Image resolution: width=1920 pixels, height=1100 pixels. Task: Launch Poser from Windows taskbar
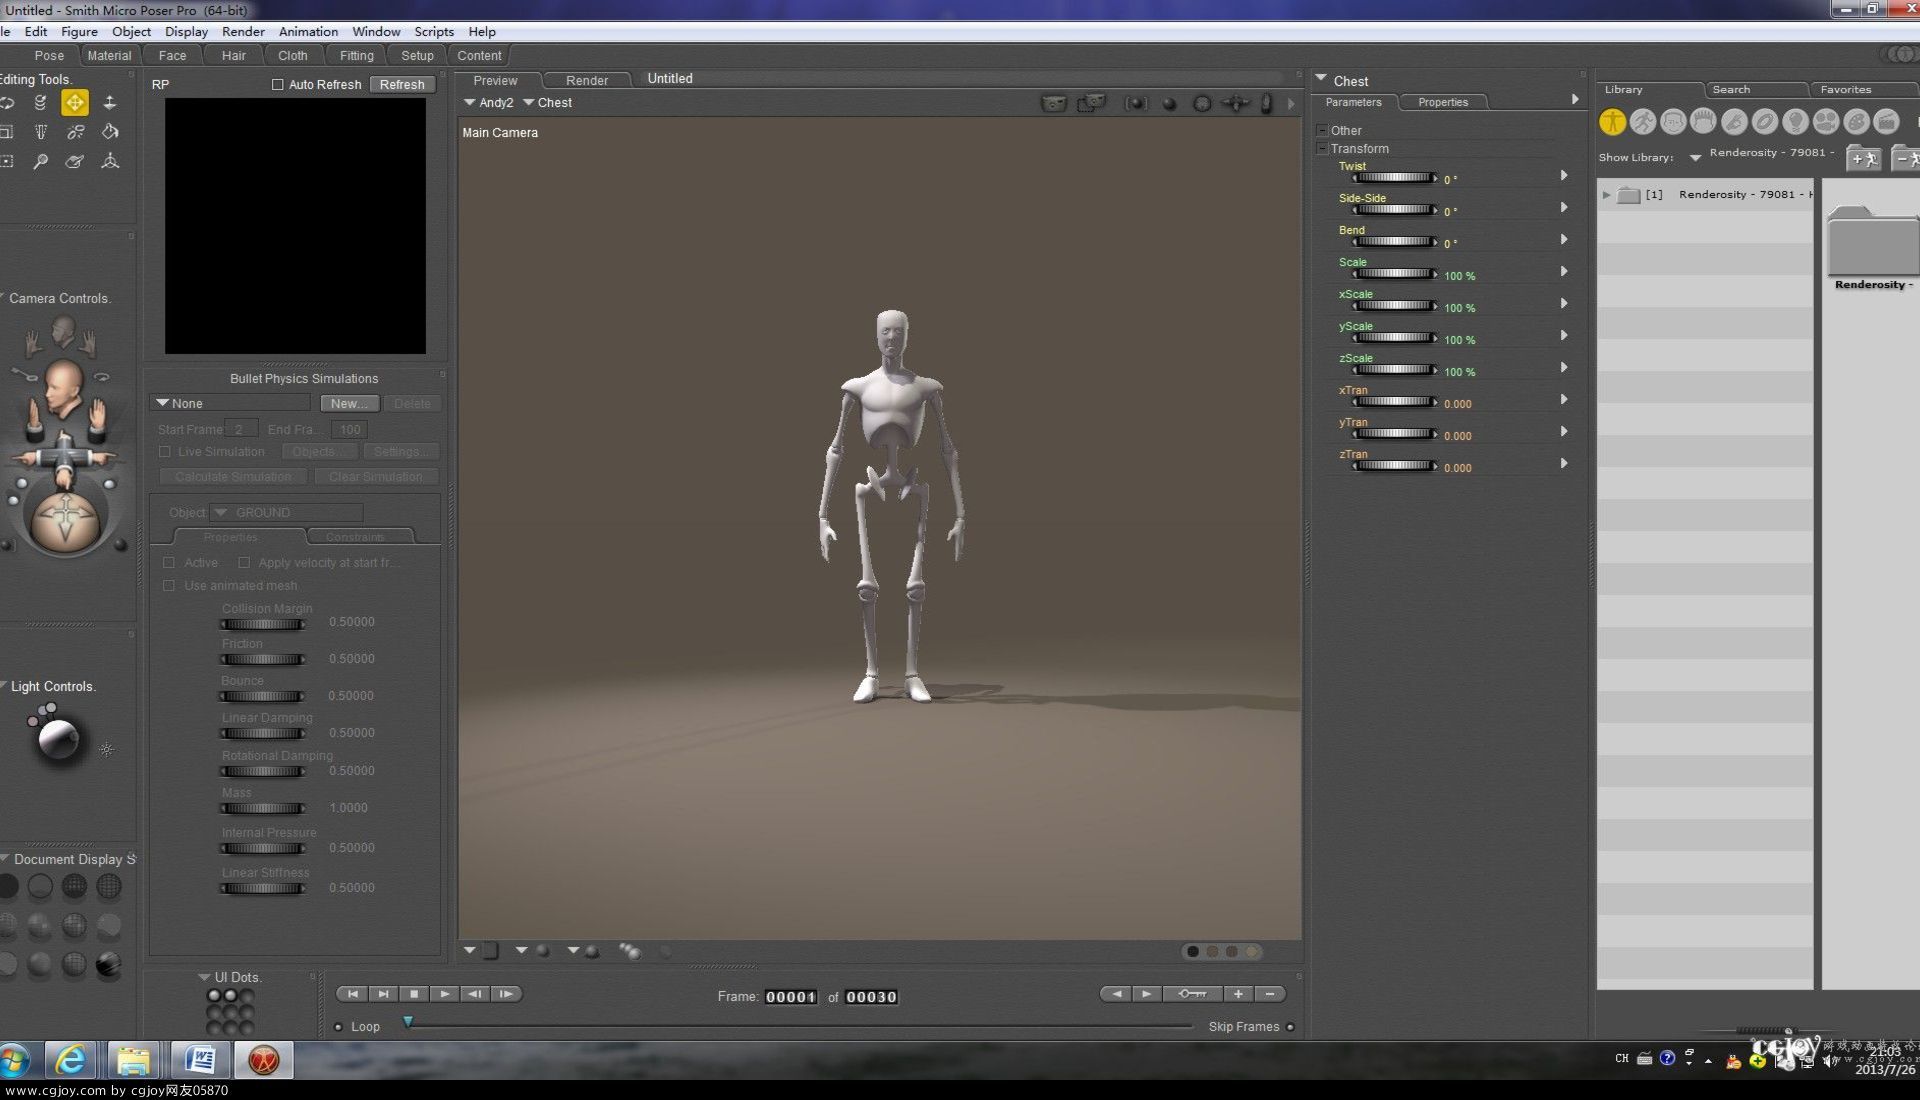264,1060
